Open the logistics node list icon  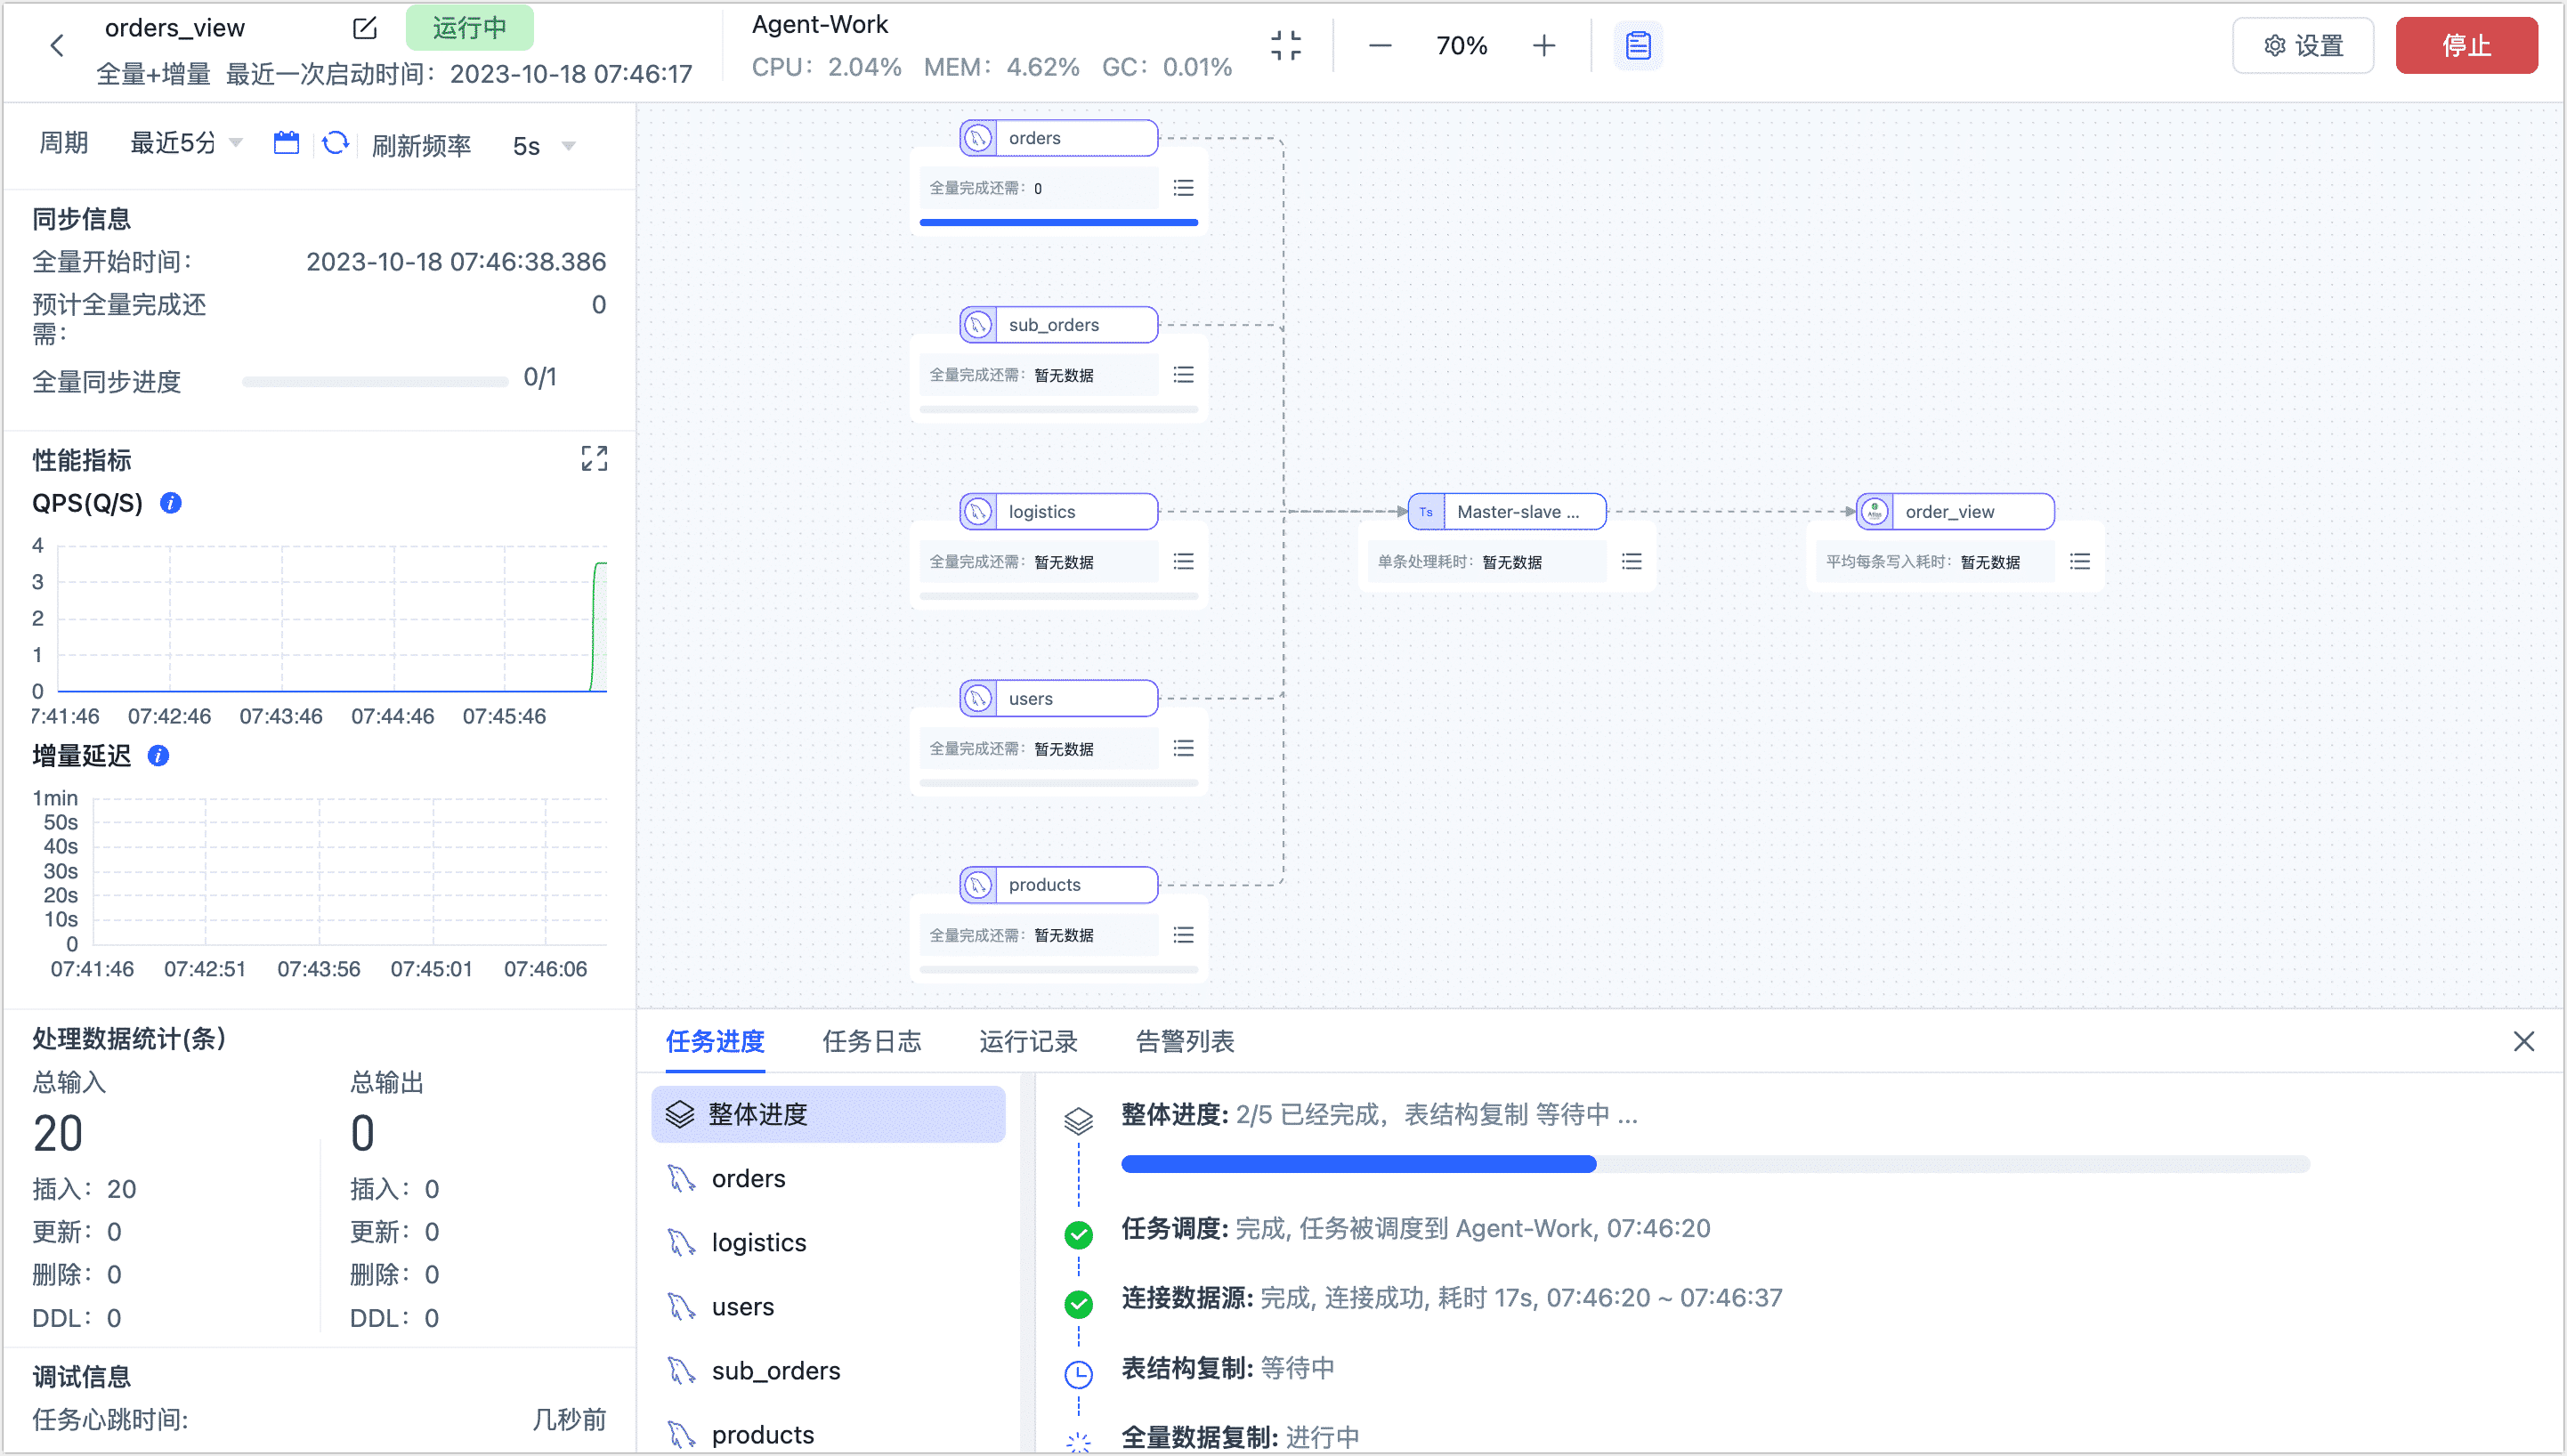pyautogui.click(x=1183, y=561)
